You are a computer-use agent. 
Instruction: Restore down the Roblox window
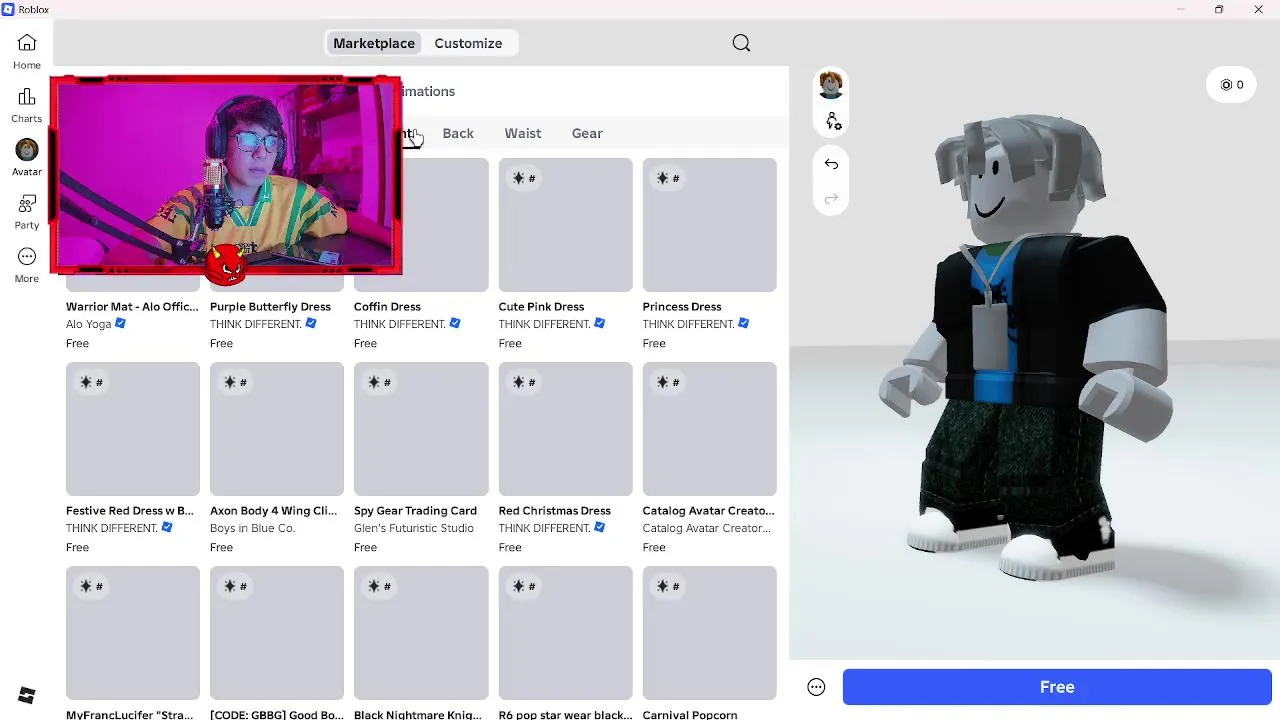click(x=1219, y=9)
